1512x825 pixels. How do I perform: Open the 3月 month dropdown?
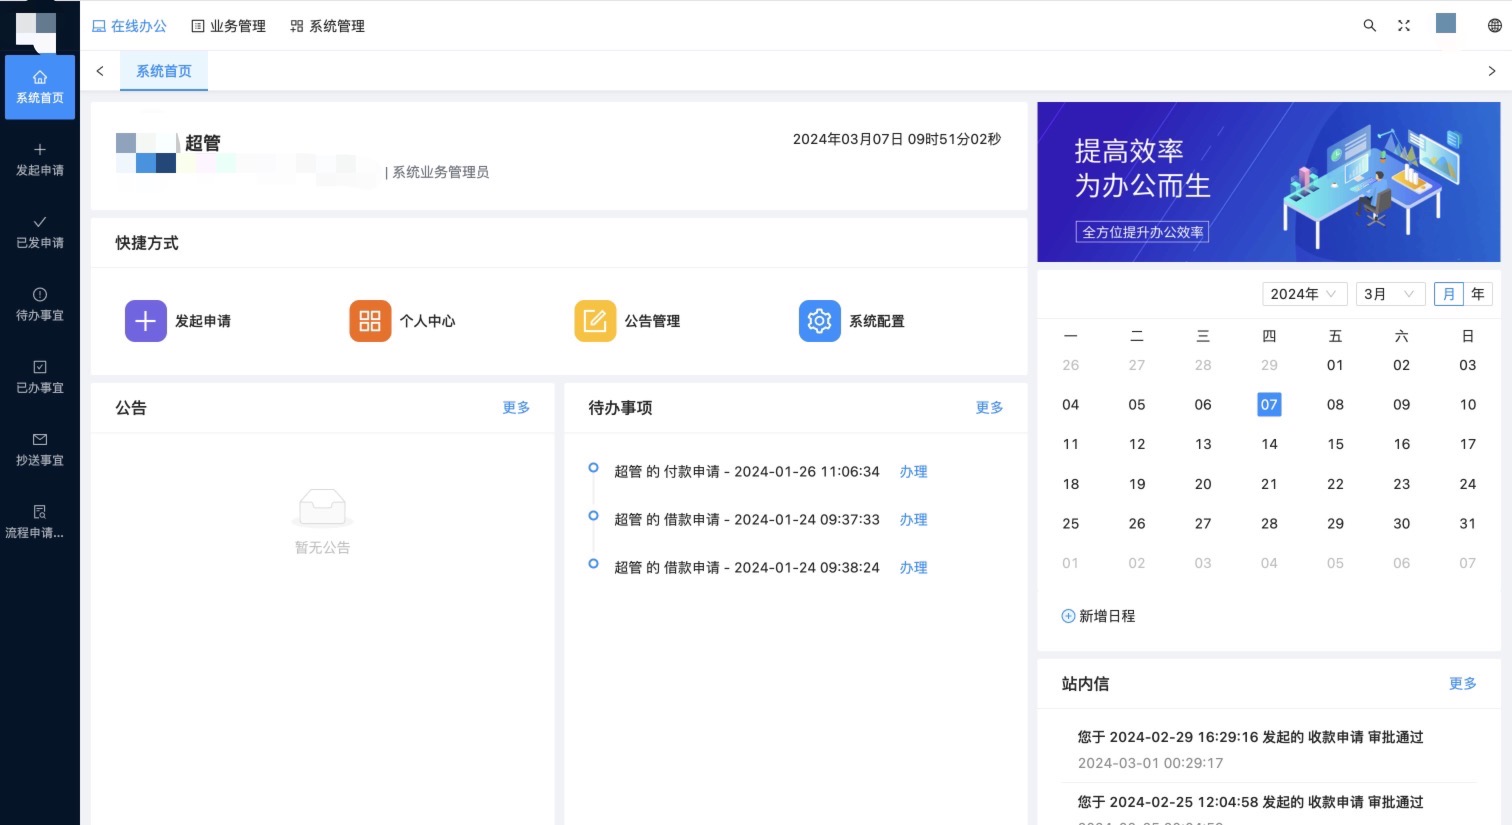point(1390,294)
